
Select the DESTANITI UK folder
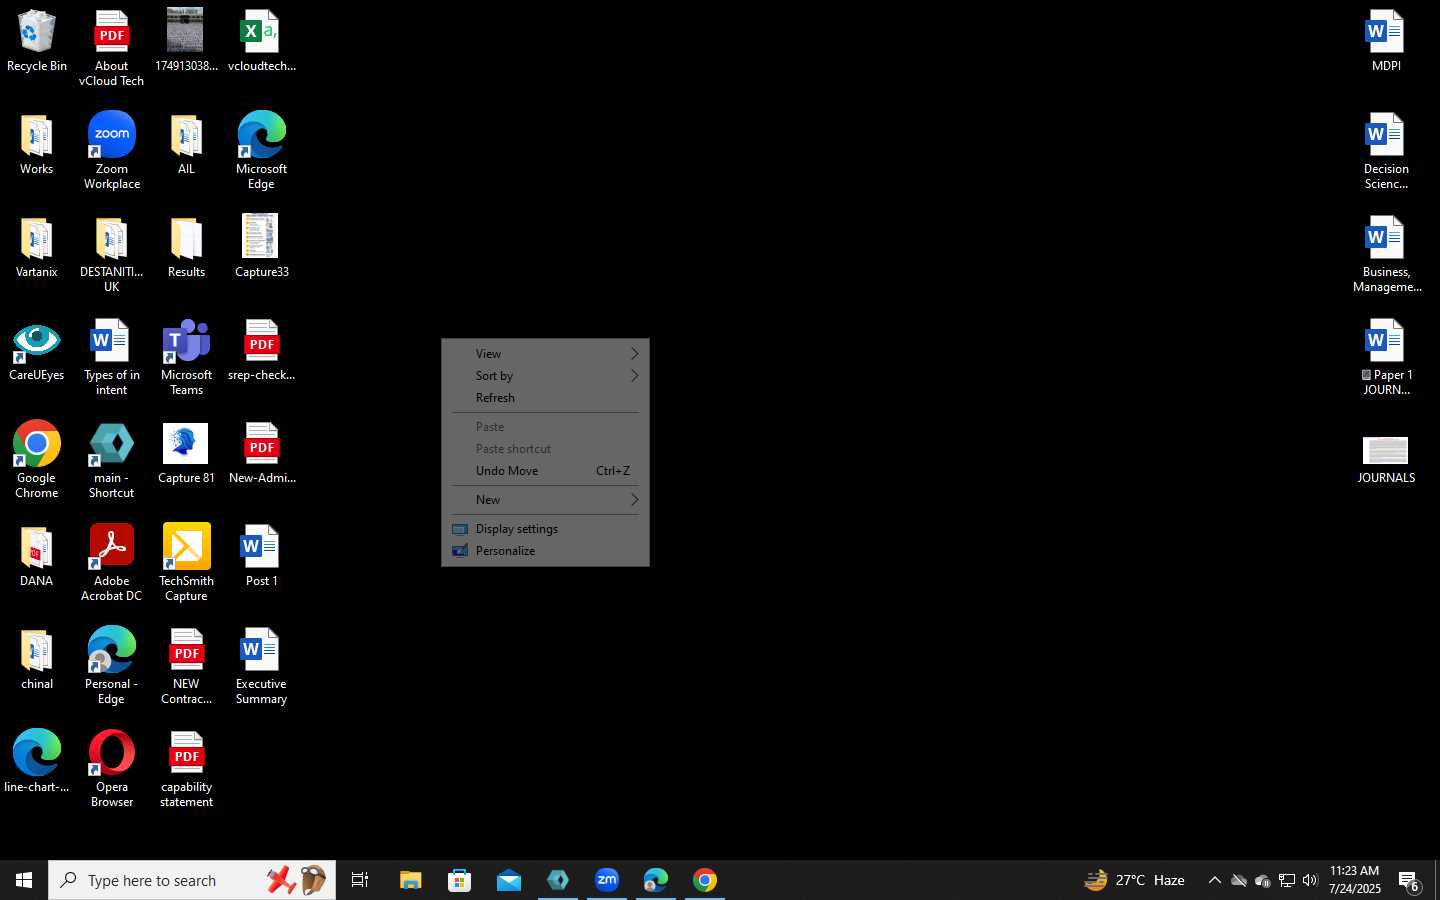[112, 255]
